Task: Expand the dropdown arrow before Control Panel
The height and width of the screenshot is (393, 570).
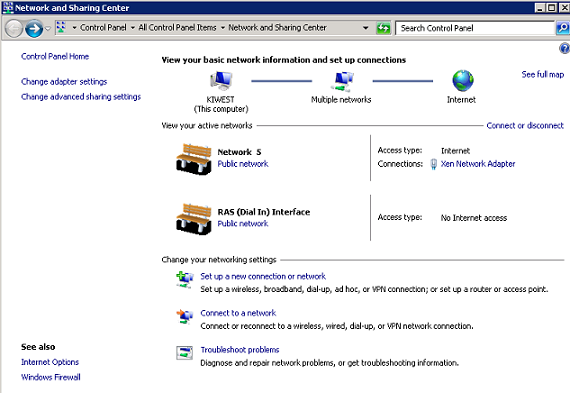Action: tap(74, 28)
